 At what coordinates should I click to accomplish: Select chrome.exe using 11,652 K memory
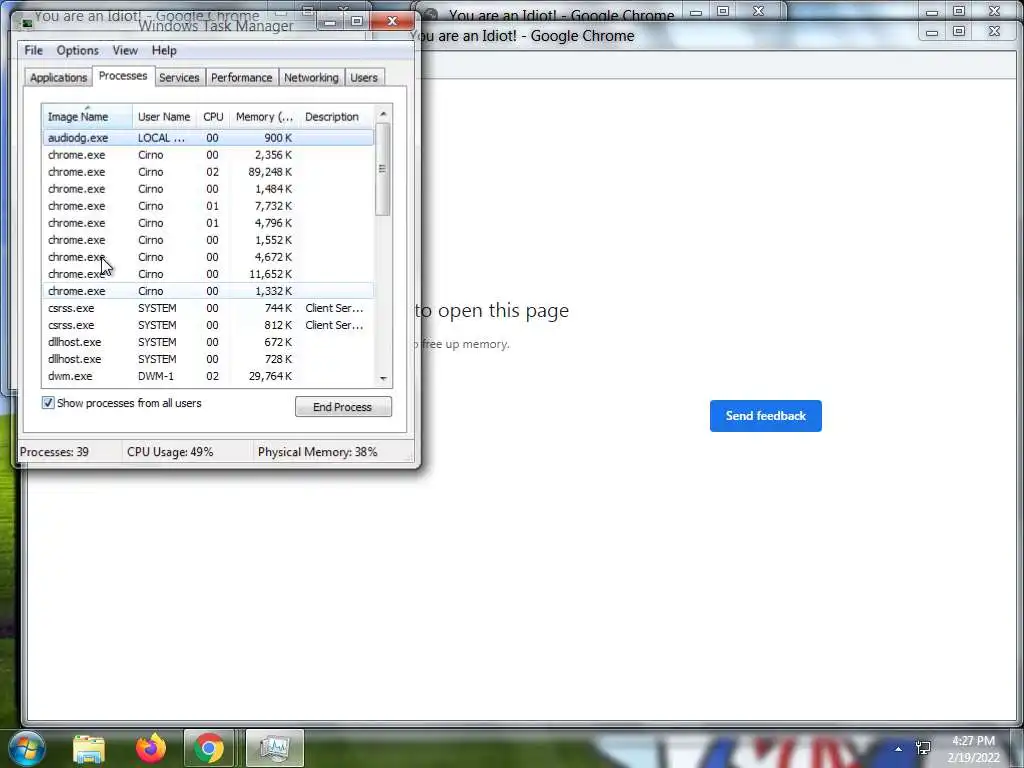pyautogui.click(x=208, y=274)
